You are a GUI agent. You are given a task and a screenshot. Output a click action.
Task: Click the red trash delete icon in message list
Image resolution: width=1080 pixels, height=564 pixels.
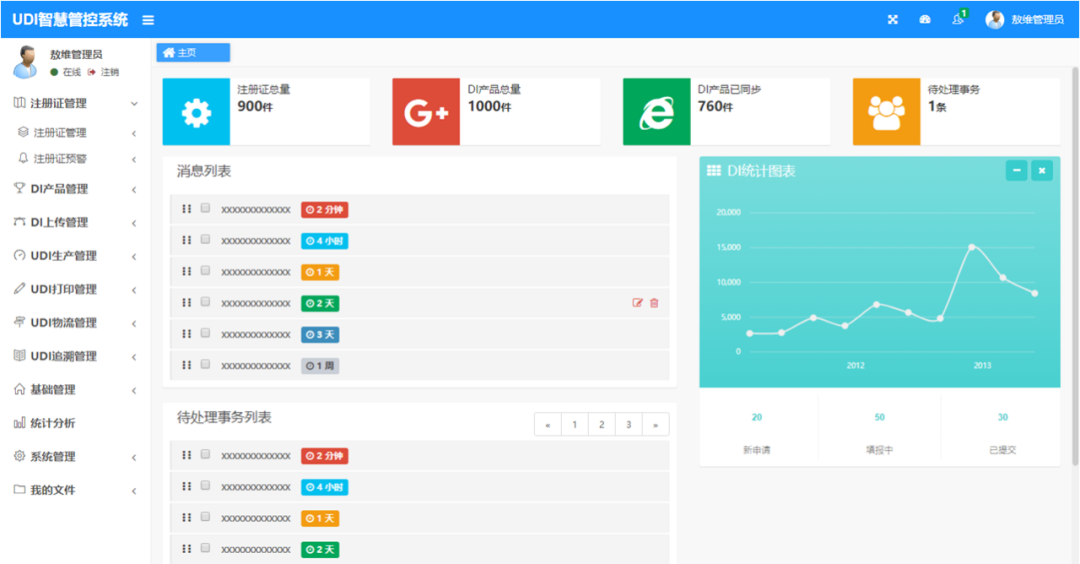pyautogui.click(x=654, y=303)
